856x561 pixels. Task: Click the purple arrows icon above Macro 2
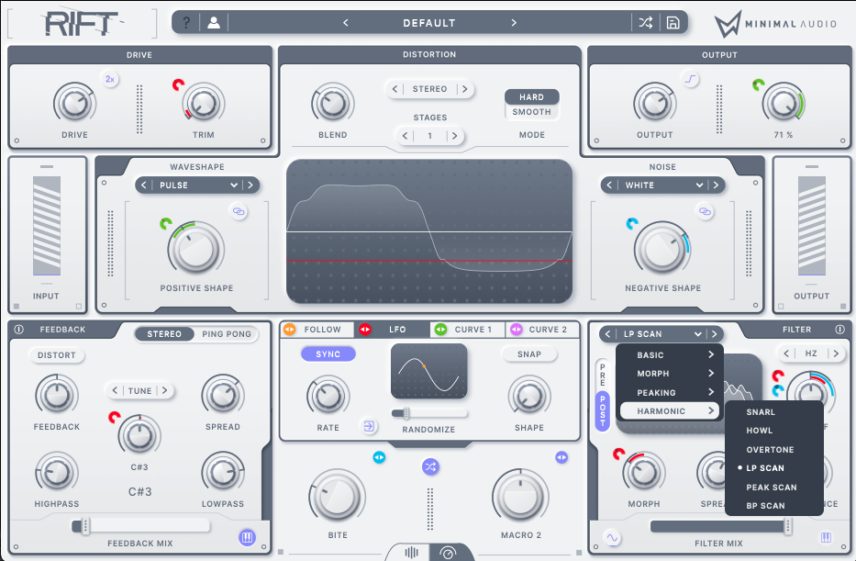(561, 457)
